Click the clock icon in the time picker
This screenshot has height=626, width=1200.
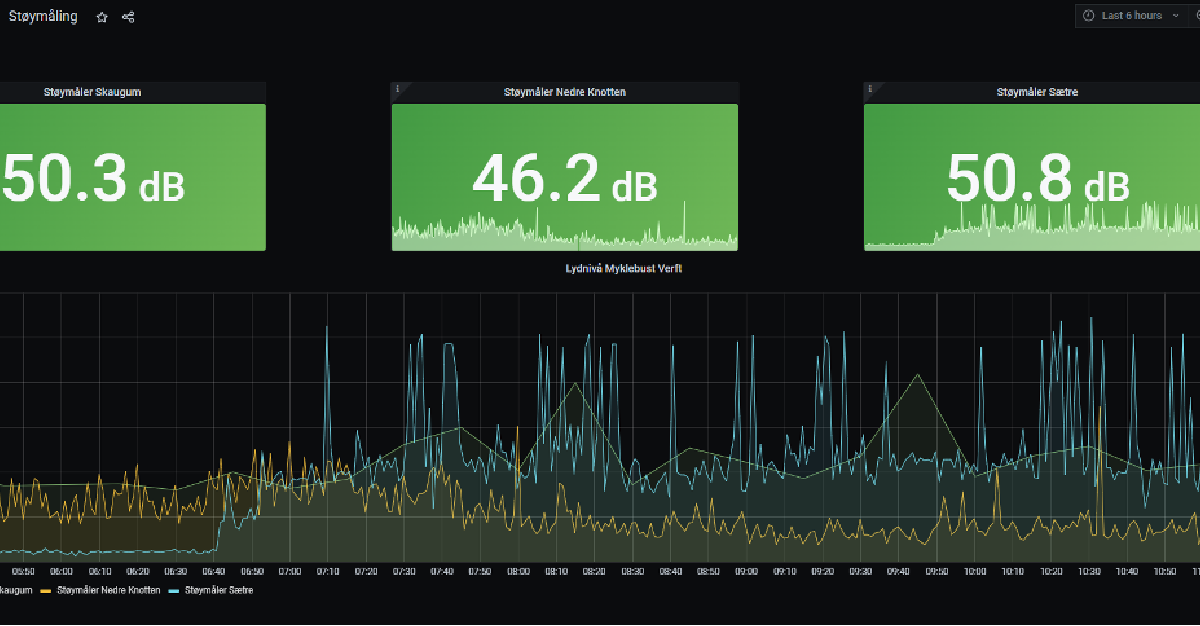pyautogui.click(x=1090, y=15)
